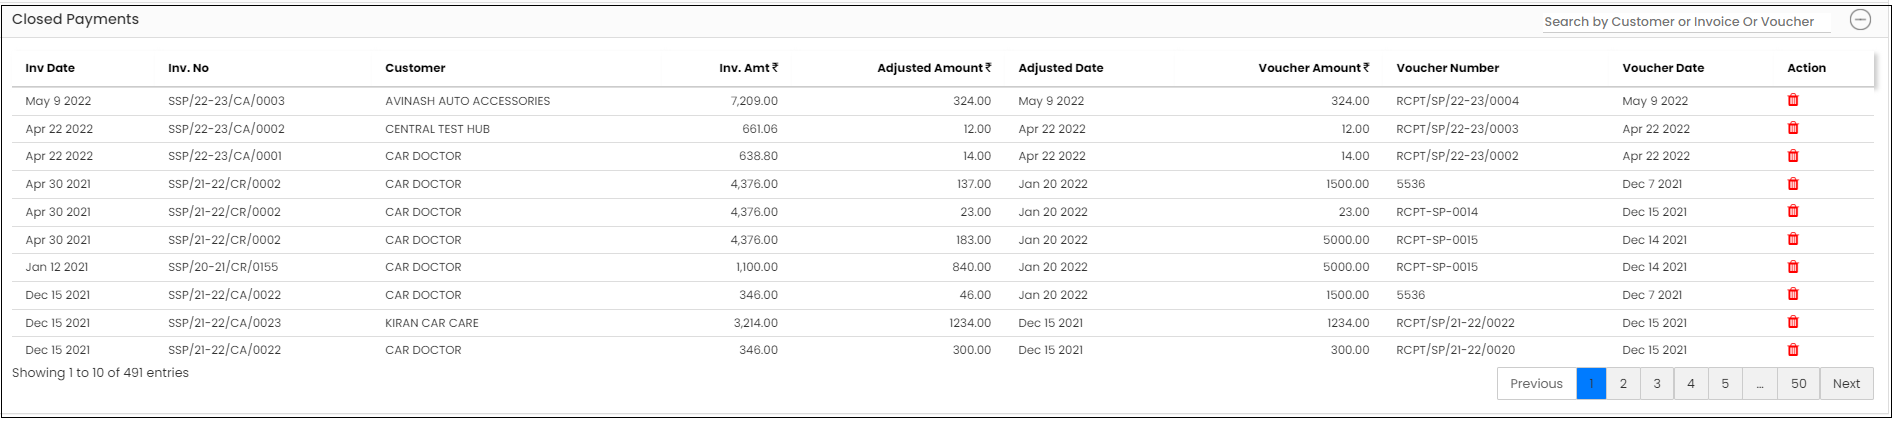Click the Previous pagination button
Image resolution: width=1898 pixels, height=424 pixels.
coord(1536,384)
